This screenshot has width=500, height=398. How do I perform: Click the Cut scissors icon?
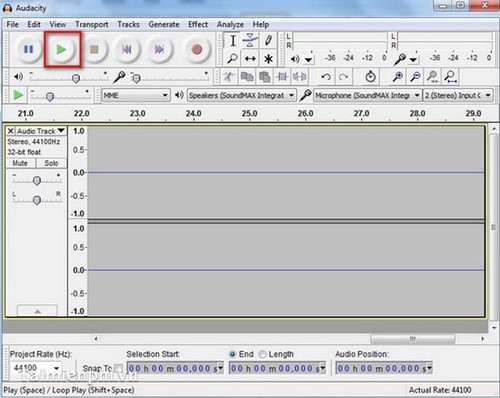tap(229, 77)
